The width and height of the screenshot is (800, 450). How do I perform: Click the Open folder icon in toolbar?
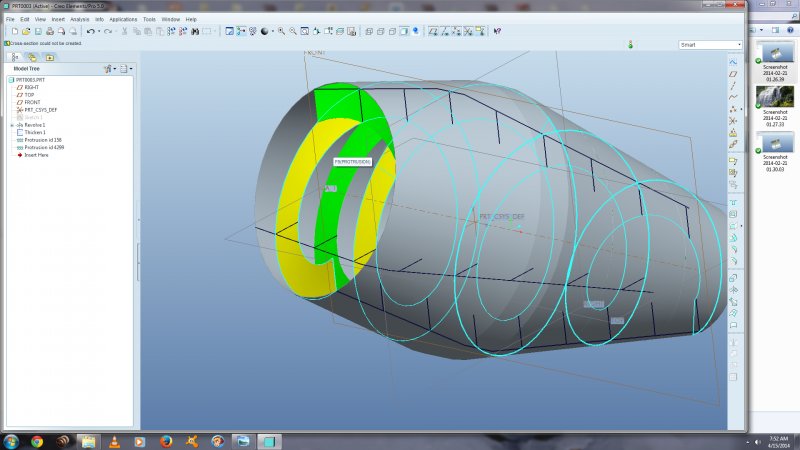click(24, 31)
